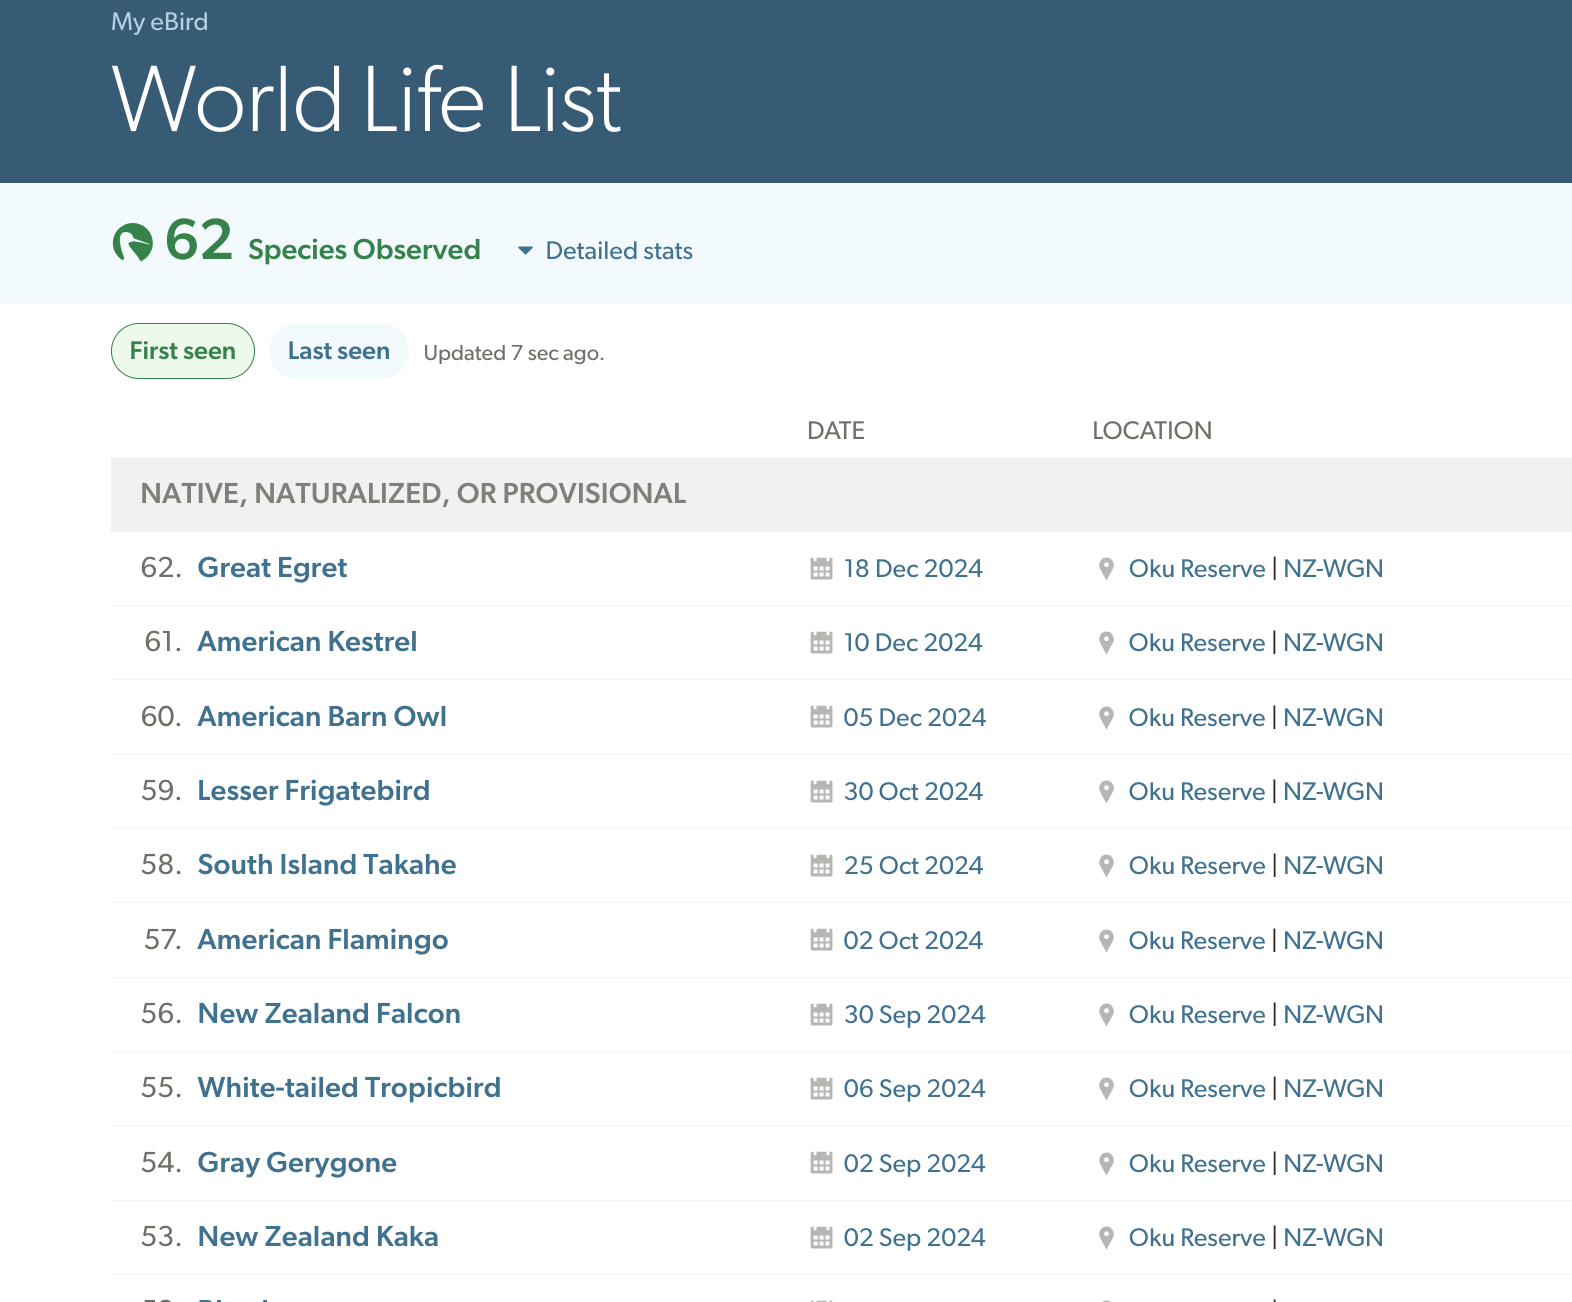The height and width of the screenshot is (1302, 1572).
Task: Open the South Island Takahe species page
Action: (x=326, y=865)
